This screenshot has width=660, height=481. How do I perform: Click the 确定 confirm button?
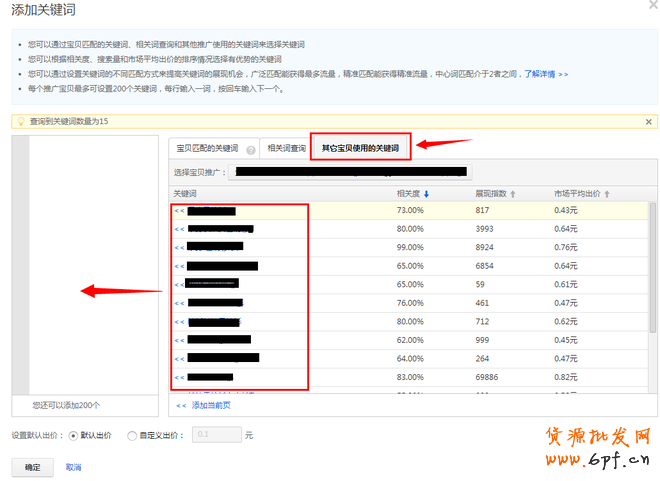click(x=32, y=467)
